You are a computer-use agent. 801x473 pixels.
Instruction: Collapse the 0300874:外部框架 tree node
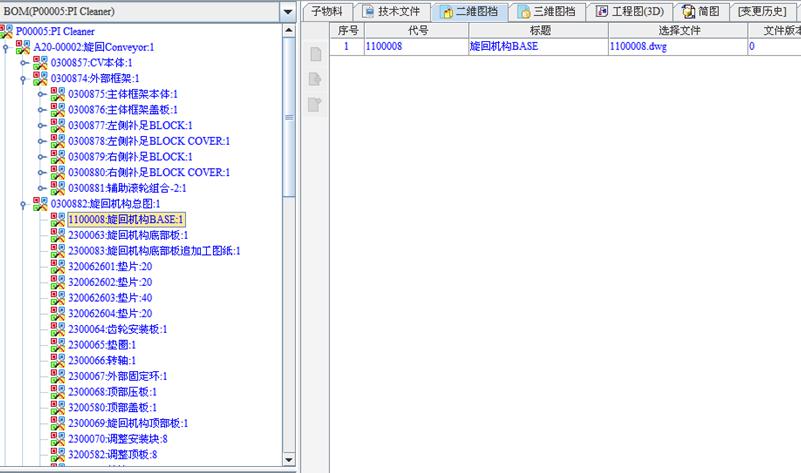(24, 78)
